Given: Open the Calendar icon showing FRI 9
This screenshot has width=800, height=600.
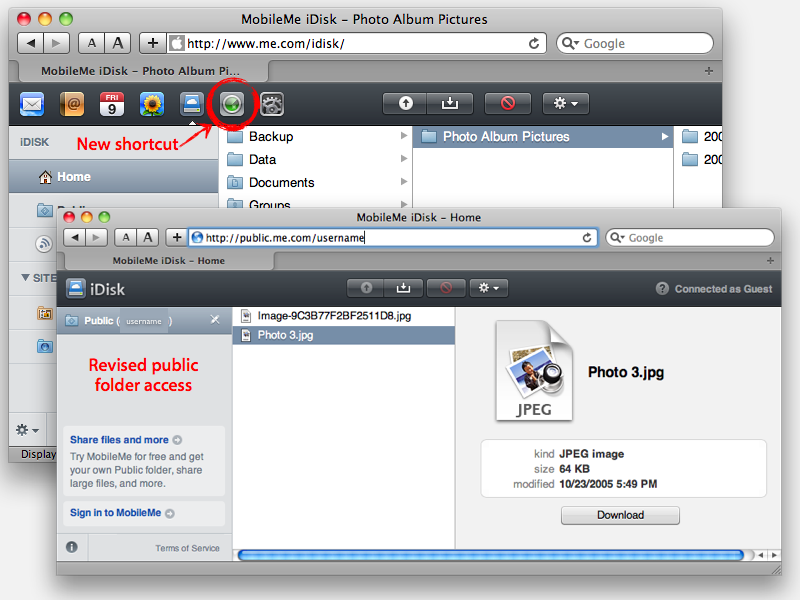Looking at the screenshot, I should 112,104.
